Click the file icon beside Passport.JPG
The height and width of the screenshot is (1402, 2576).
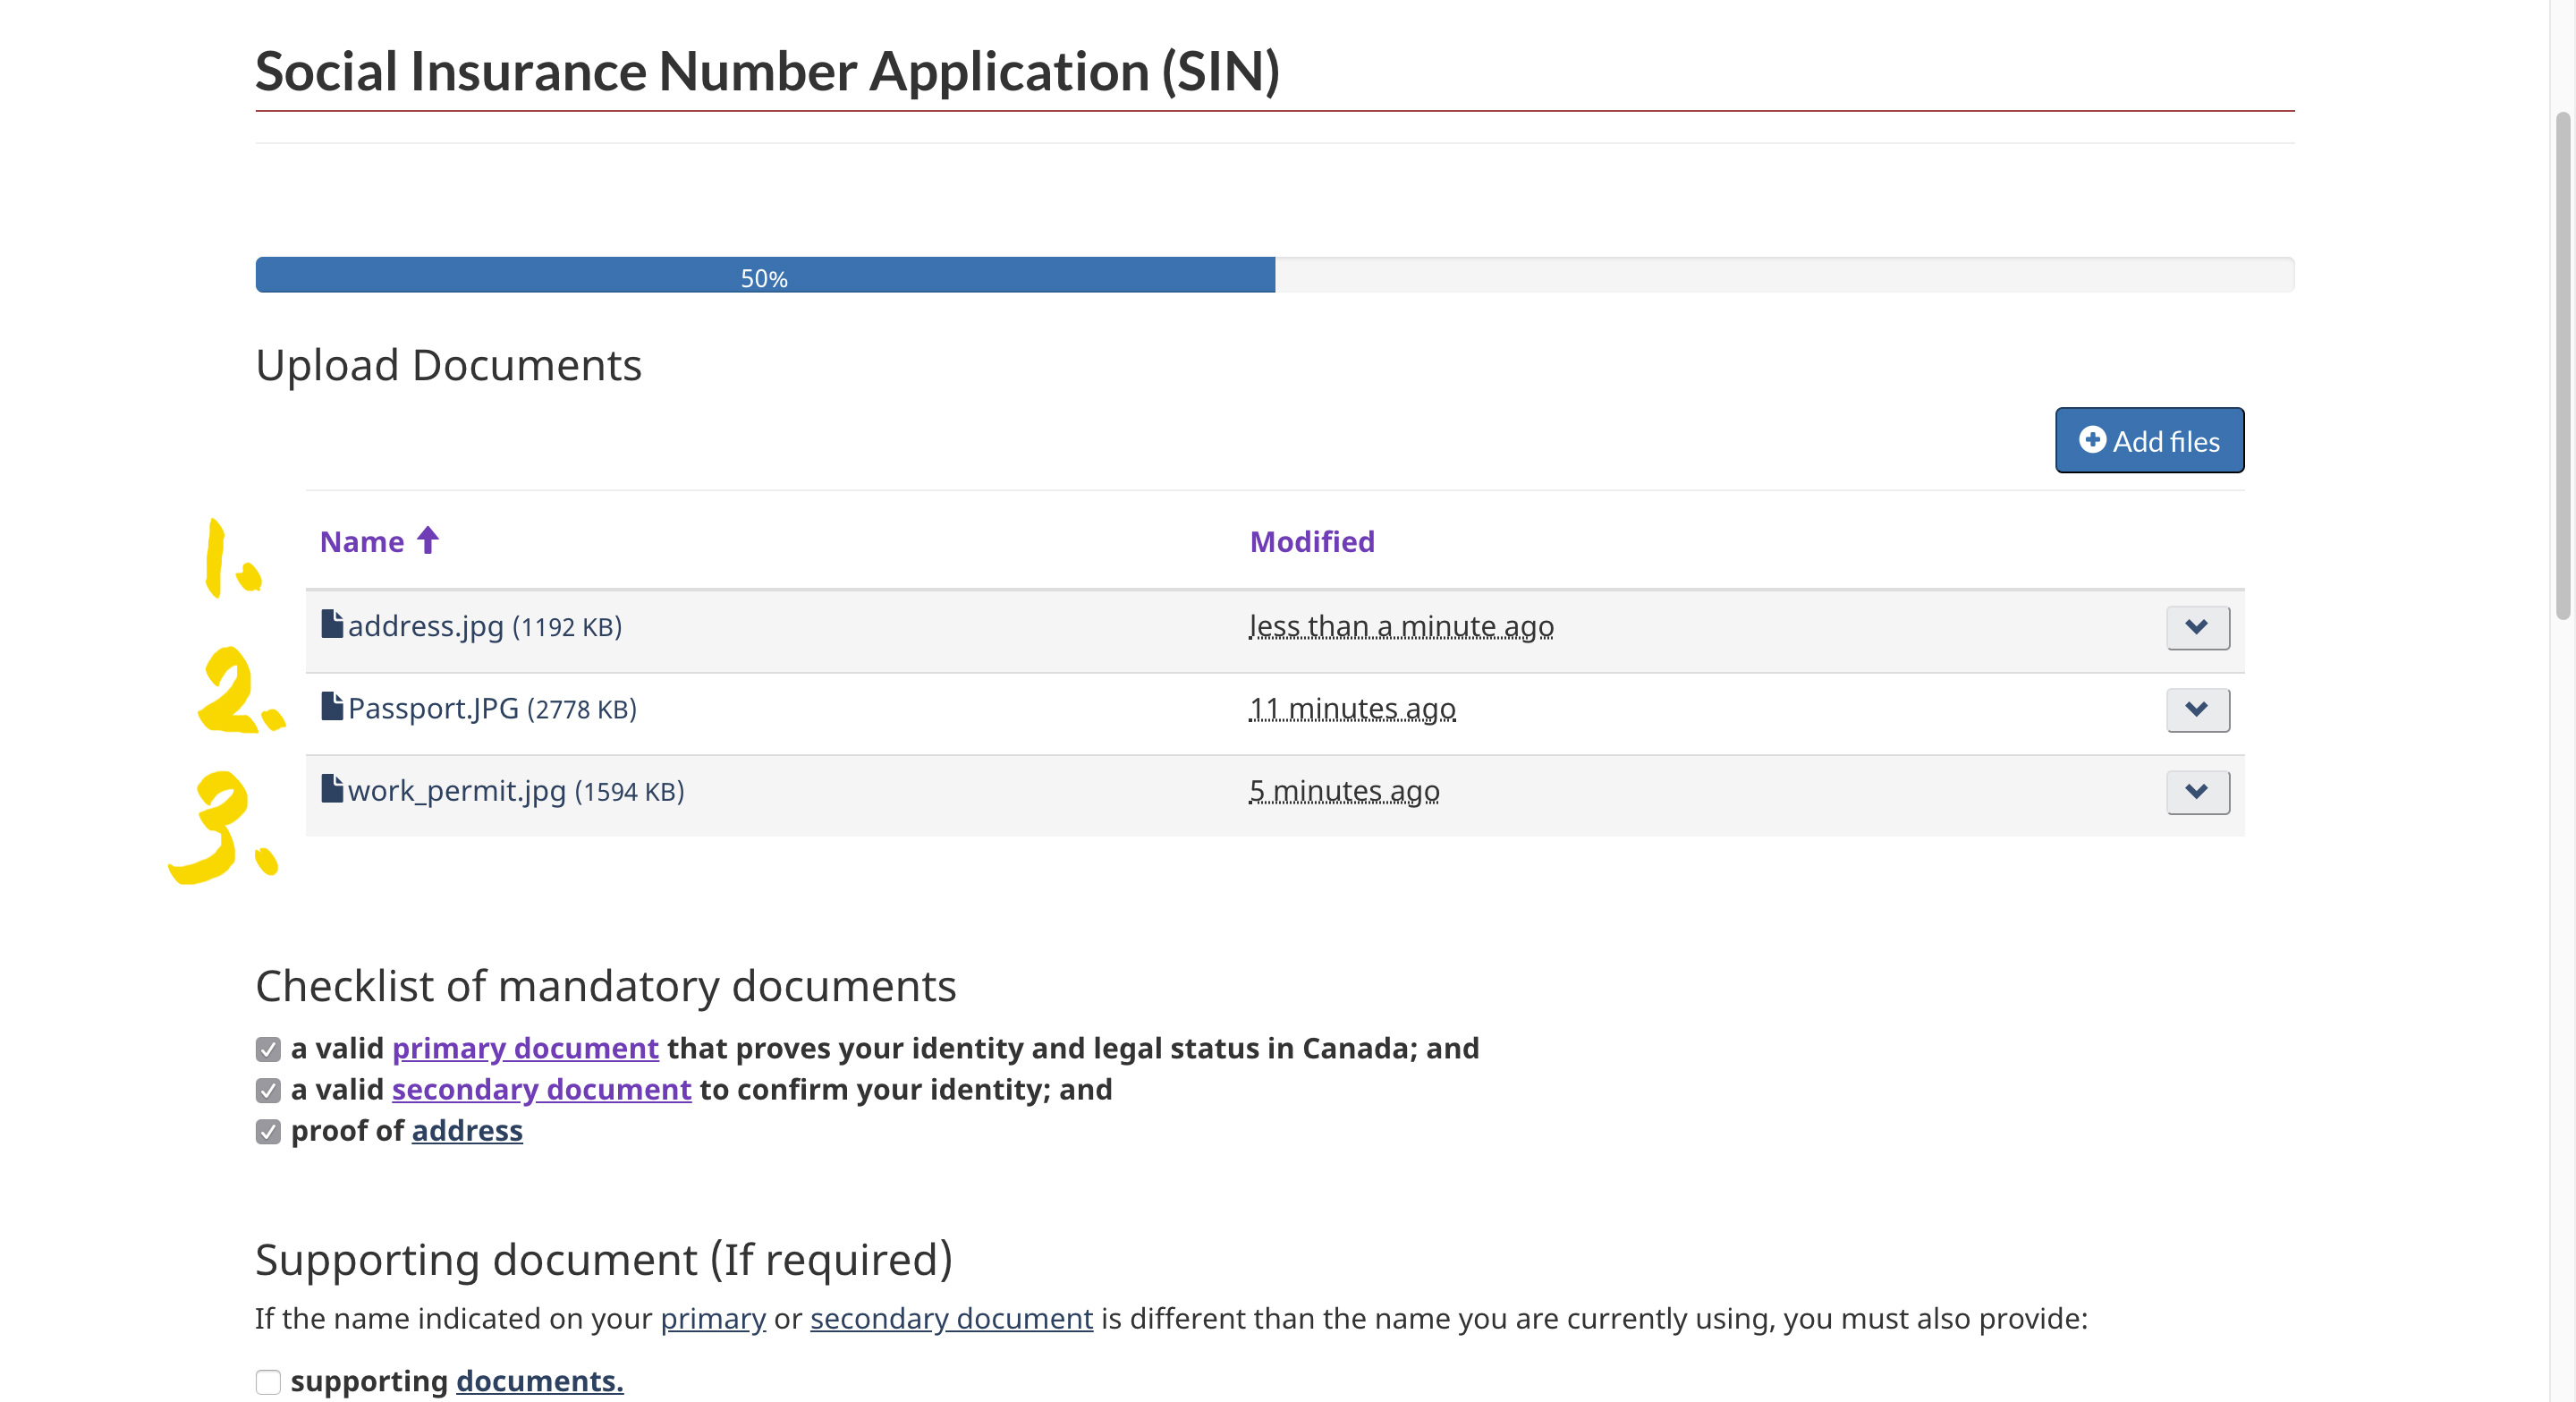pyautogui.click(x=332, y=706)
